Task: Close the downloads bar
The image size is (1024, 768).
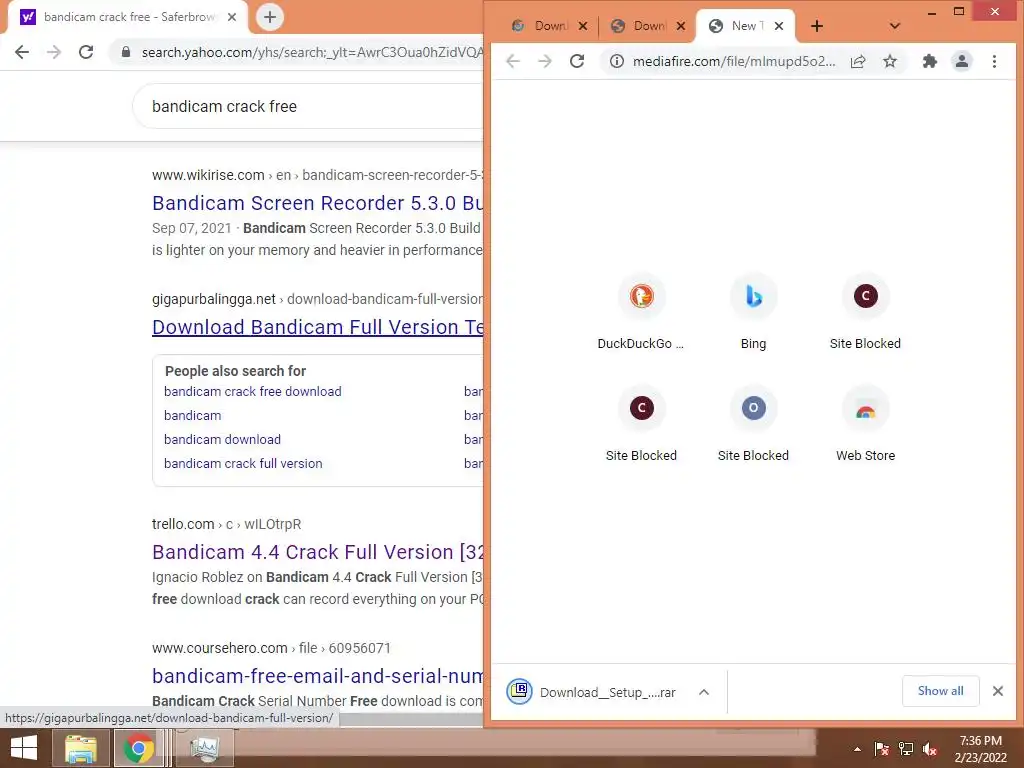Action: coord(998,691)
